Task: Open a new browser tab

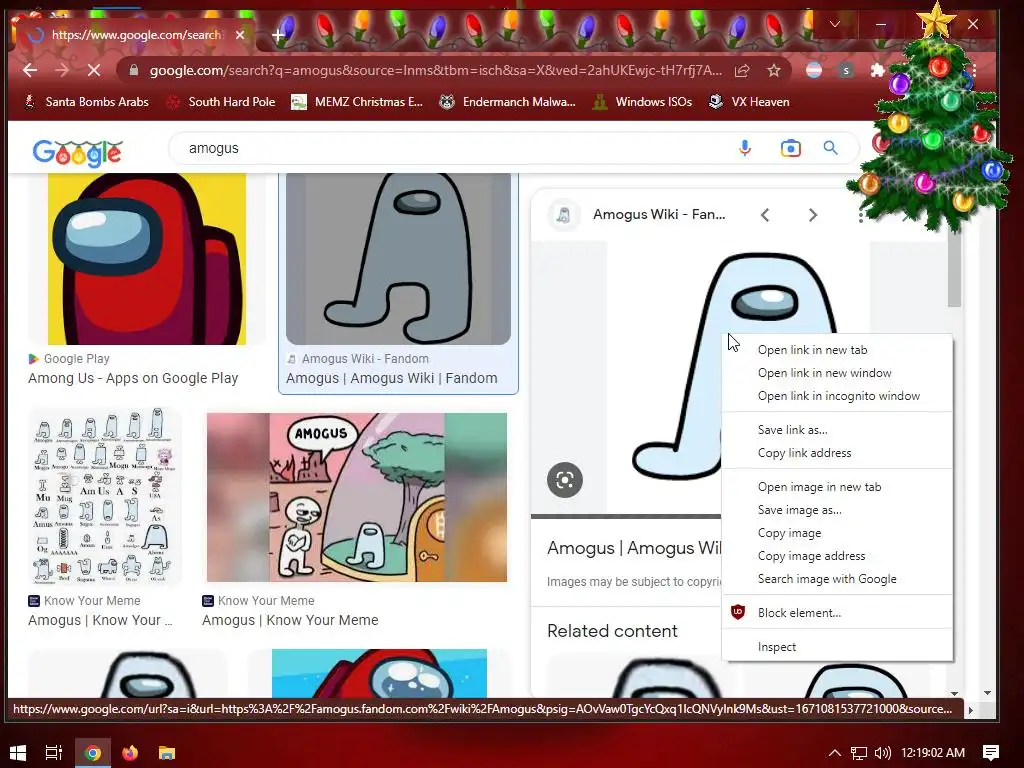Action: [278, 35]
